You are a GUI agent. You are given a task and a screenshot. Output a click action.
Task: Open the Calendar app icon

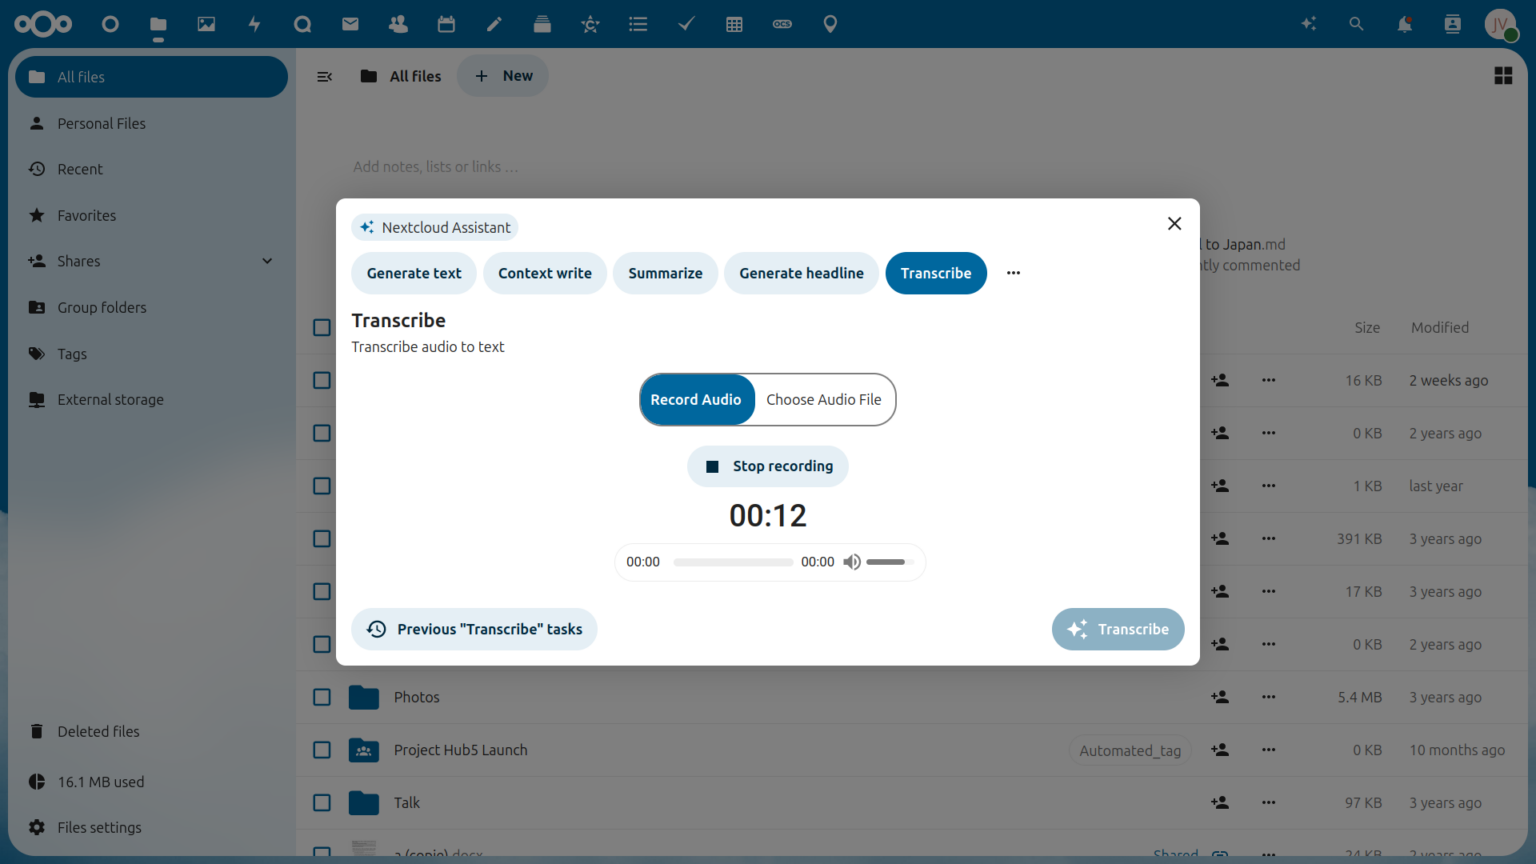point(446,23)
